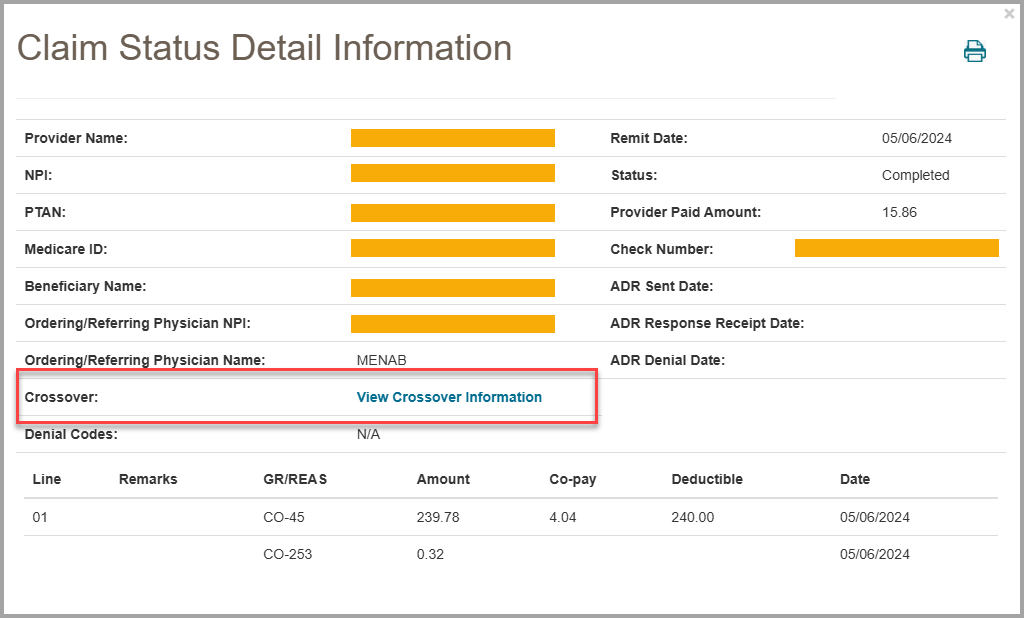Click the Remit Date value
Image resolution: width=1024 pixels, height=618 pixels.
(x=916, y=138)
